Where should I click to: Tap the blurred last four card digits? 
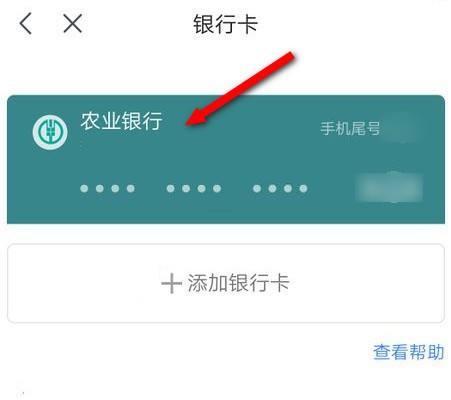point(389,187)
